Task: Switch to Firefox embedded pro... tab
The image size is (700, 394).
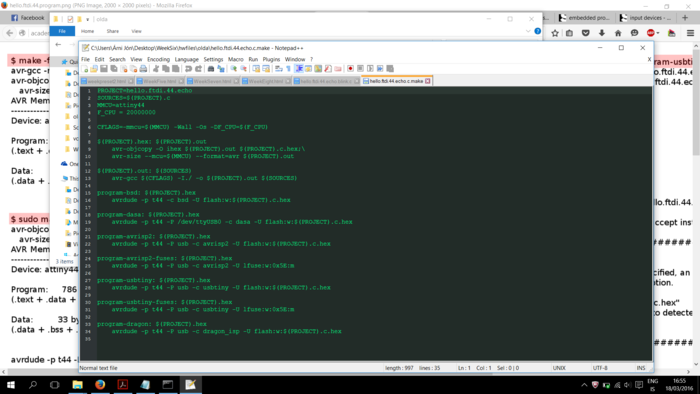Action: pyautogui.click(x=585, y=18)
